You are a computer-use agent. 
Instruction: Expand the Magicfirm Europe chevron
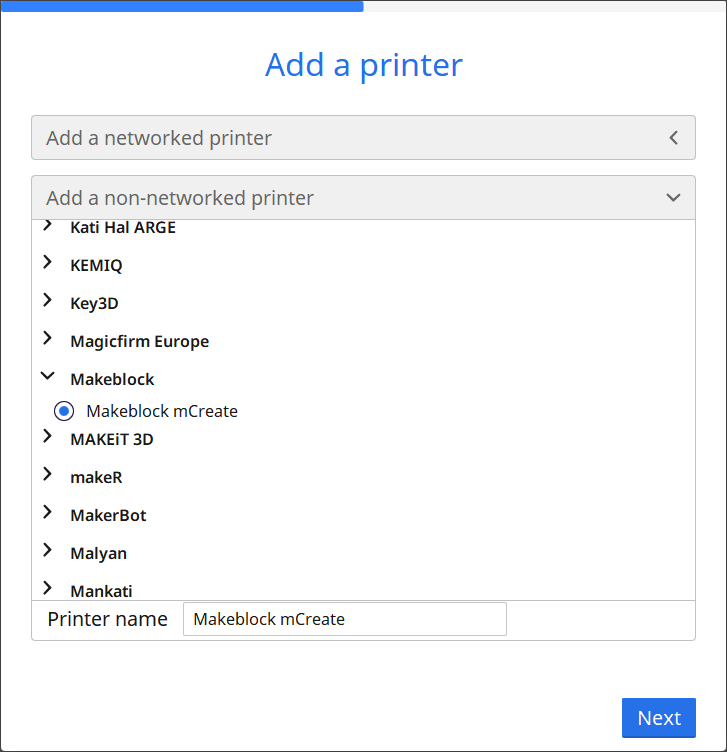pyautogui.click(x=47, y=339)
